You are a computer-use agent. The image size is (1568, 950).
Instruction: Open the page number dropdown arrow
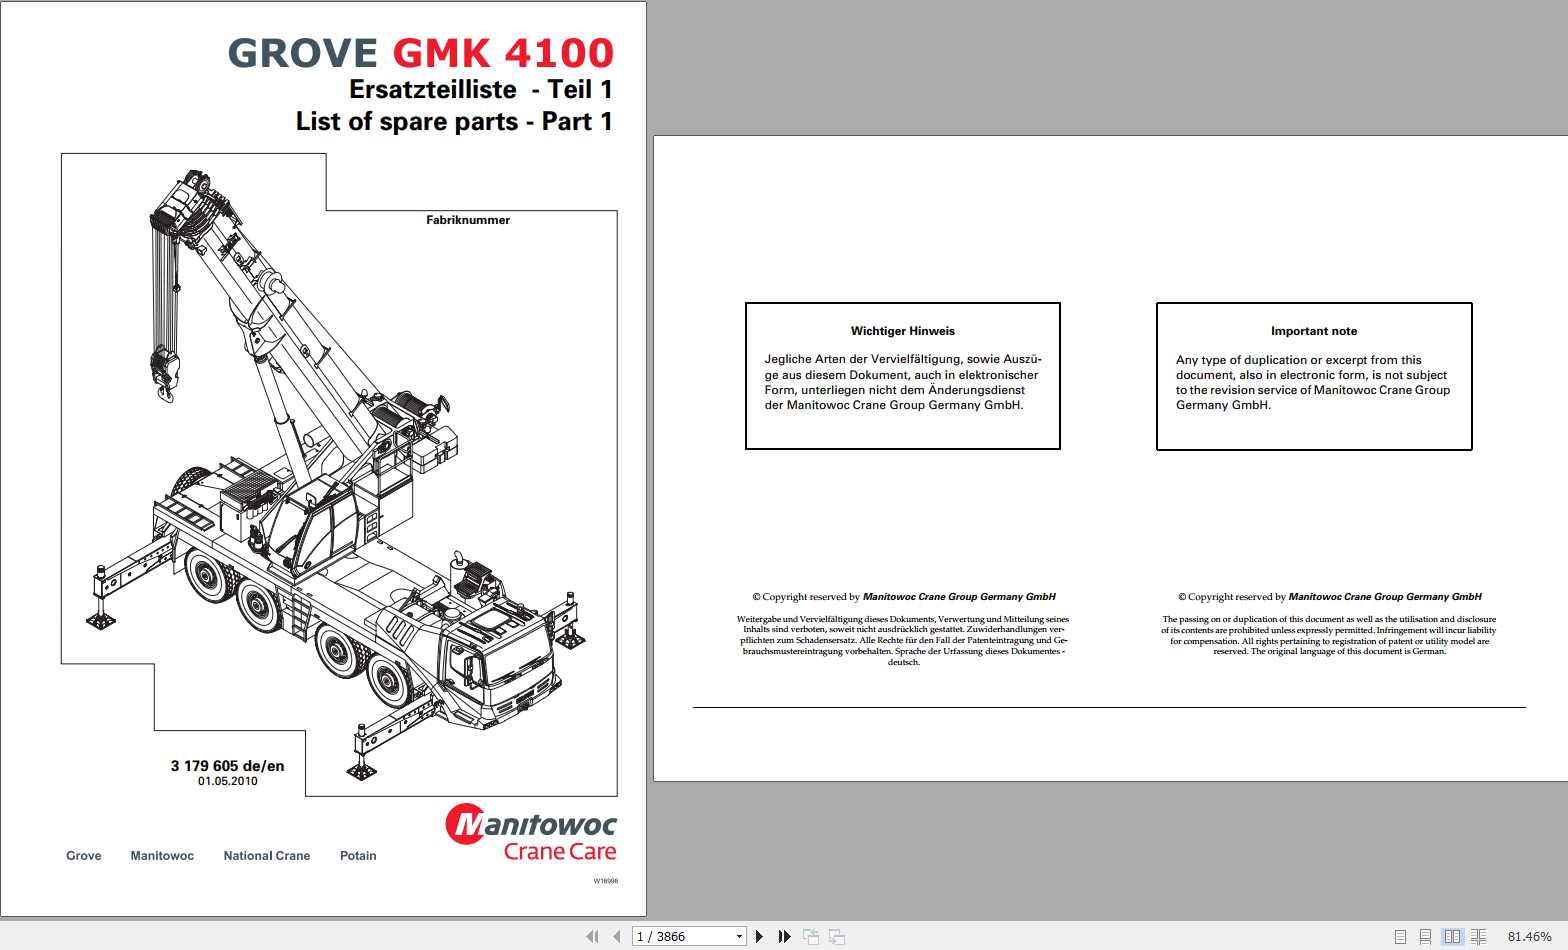pos(739,937)
